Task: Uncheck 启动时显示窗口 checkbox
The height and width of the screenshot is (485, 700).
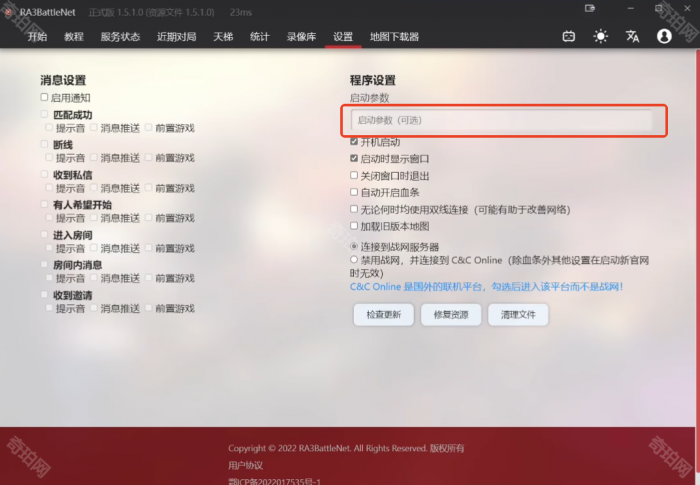Action: (354, 158)
